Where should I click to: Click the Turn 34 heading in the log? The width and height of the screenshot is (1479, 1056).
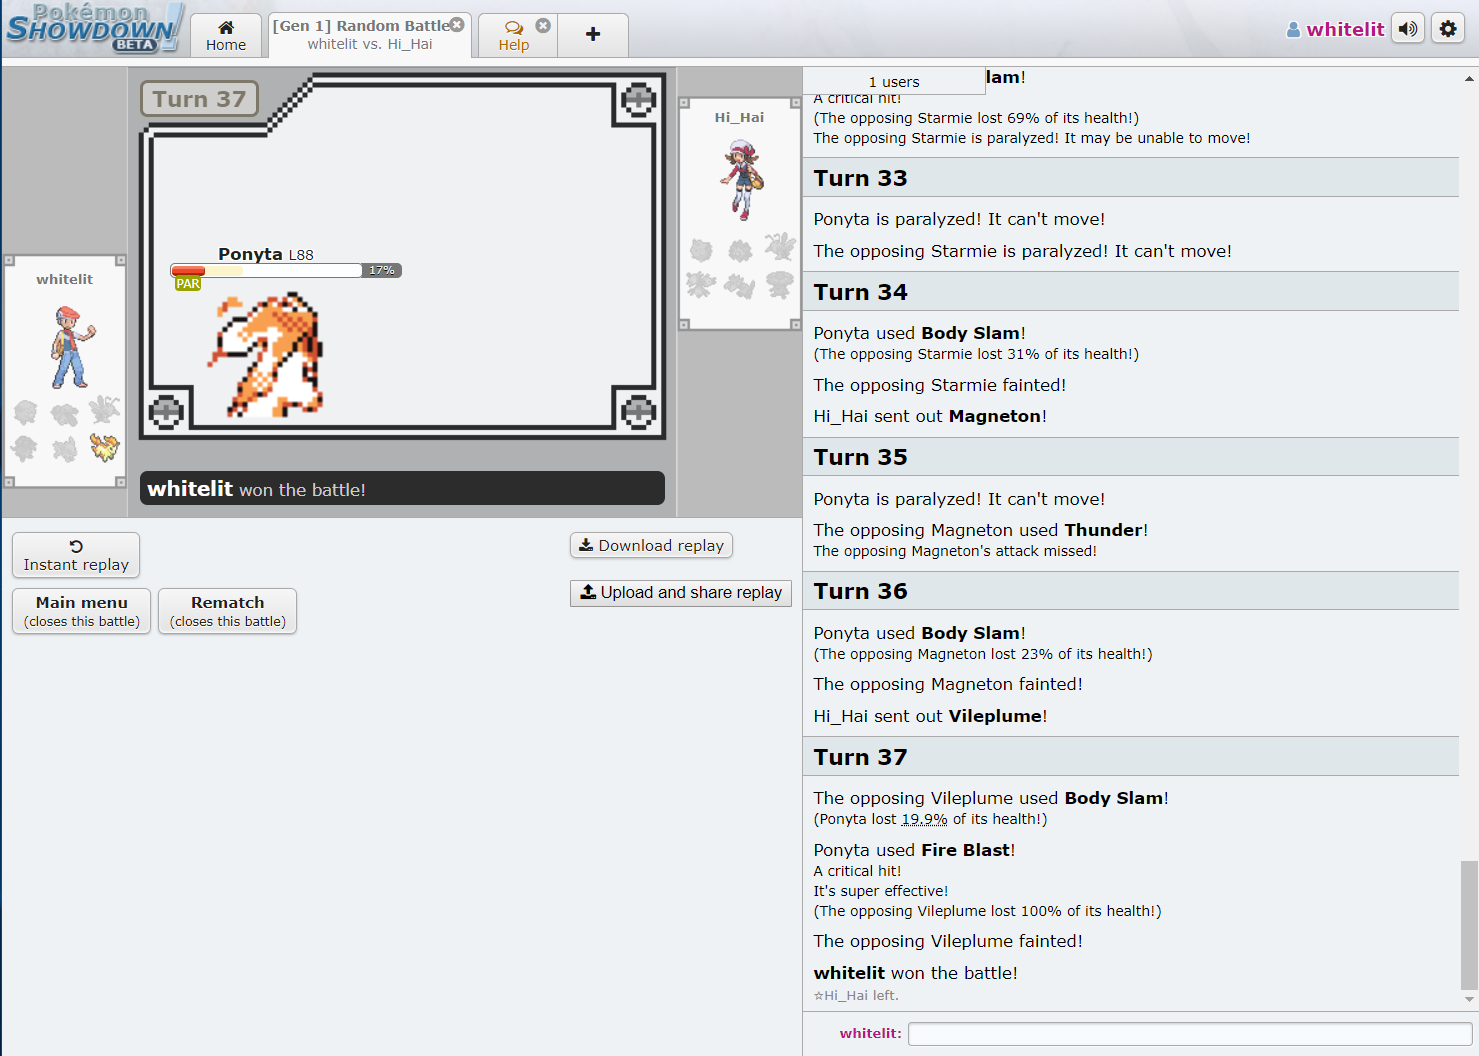tap(860, 292)
